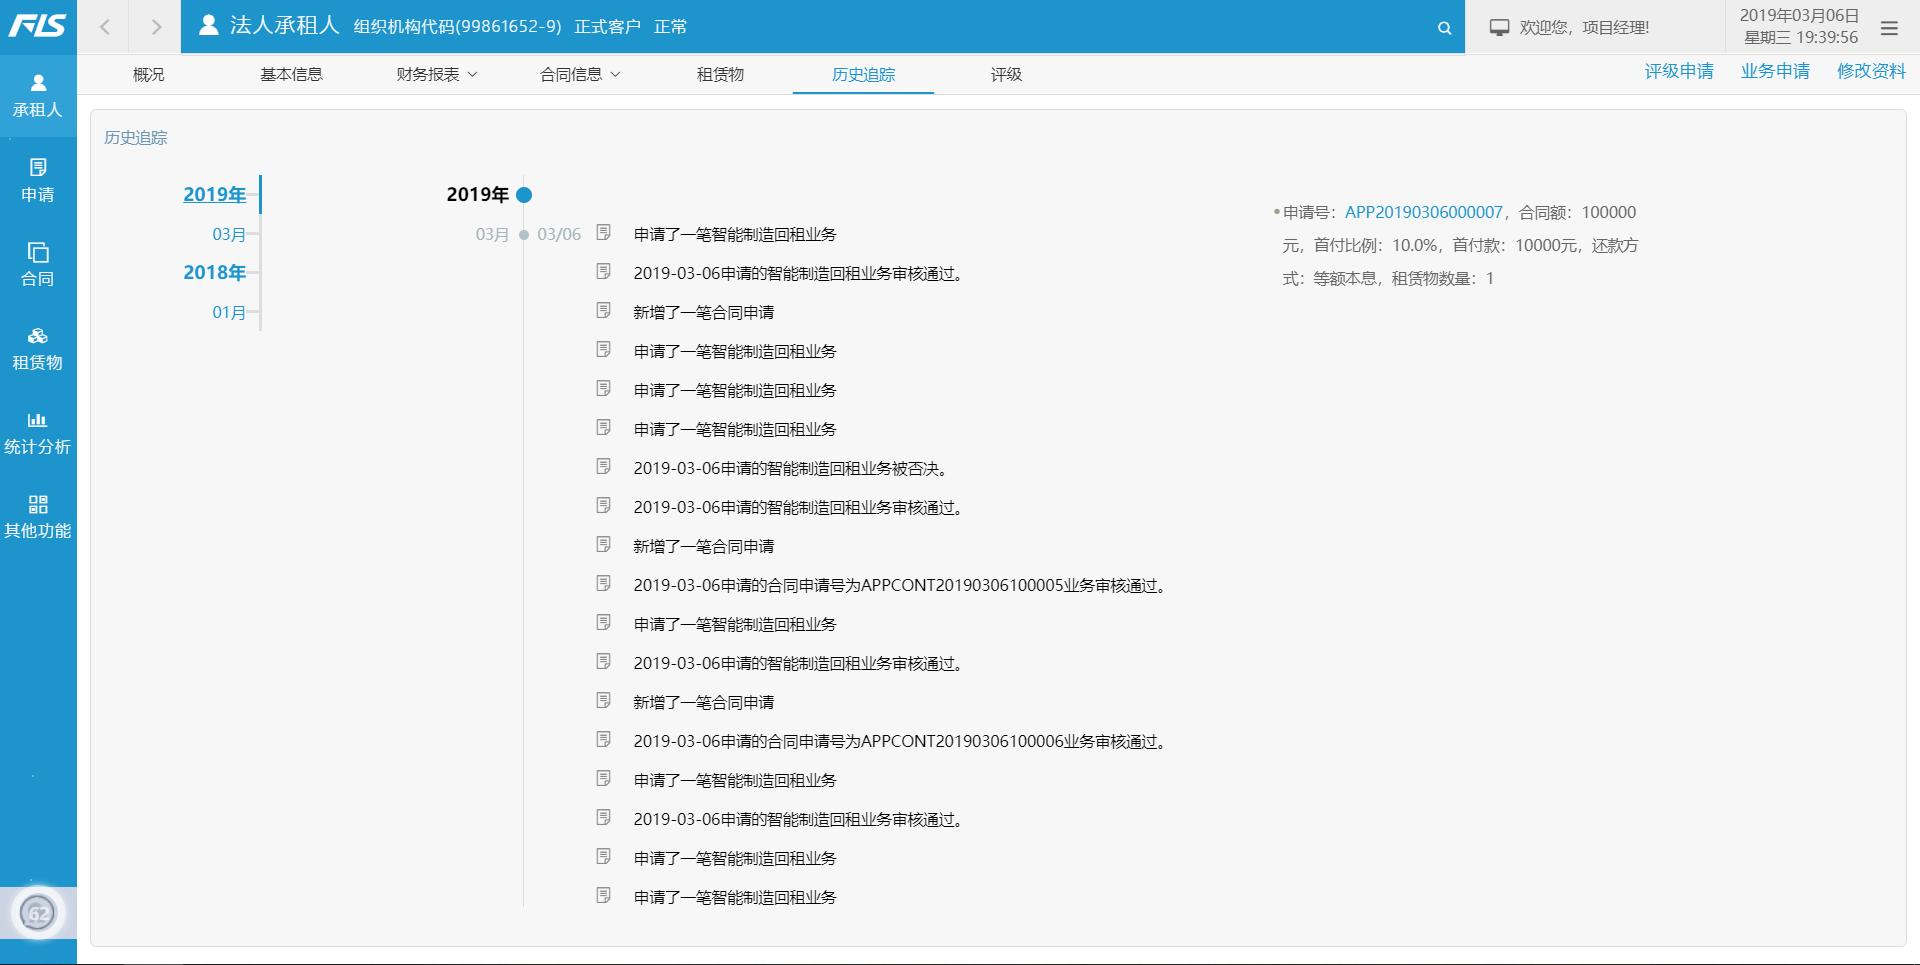The image size is (1920, 965).
Task: Open application APP20190306000007
Action: (1424, 212)
